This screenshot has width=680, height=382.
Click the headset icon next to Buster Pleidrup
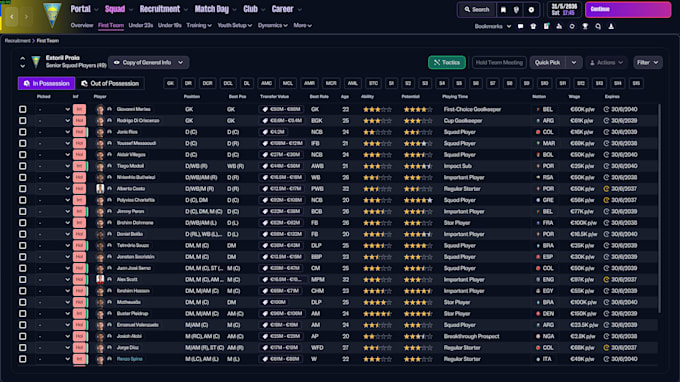[110, 313]
